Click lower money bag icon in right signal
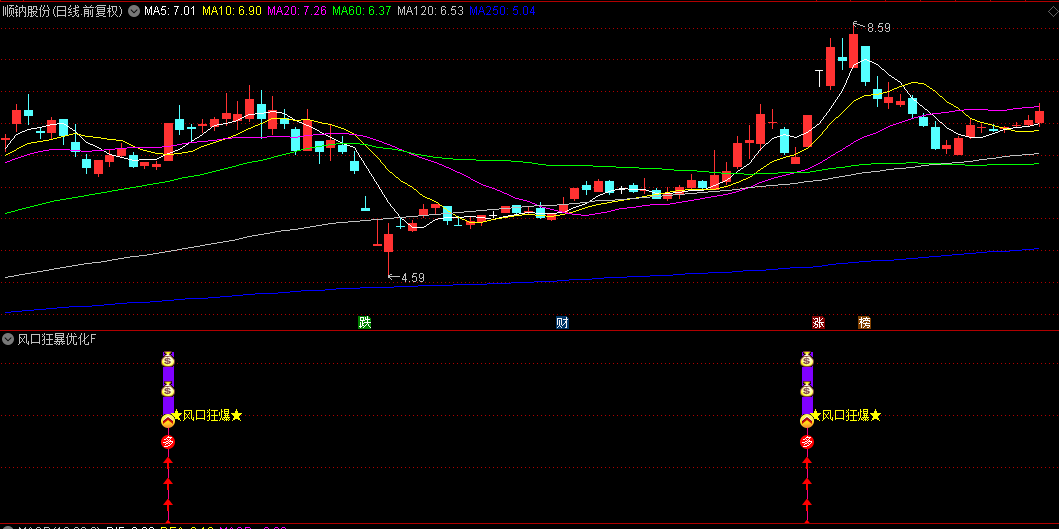 806,390
